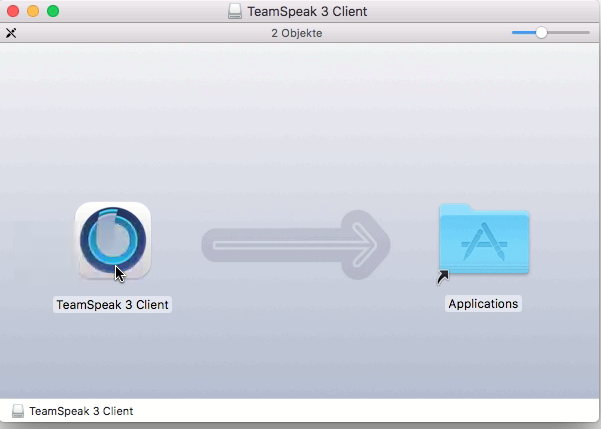
Task: Click the left end of icon size slider
Action: [515, 33]
